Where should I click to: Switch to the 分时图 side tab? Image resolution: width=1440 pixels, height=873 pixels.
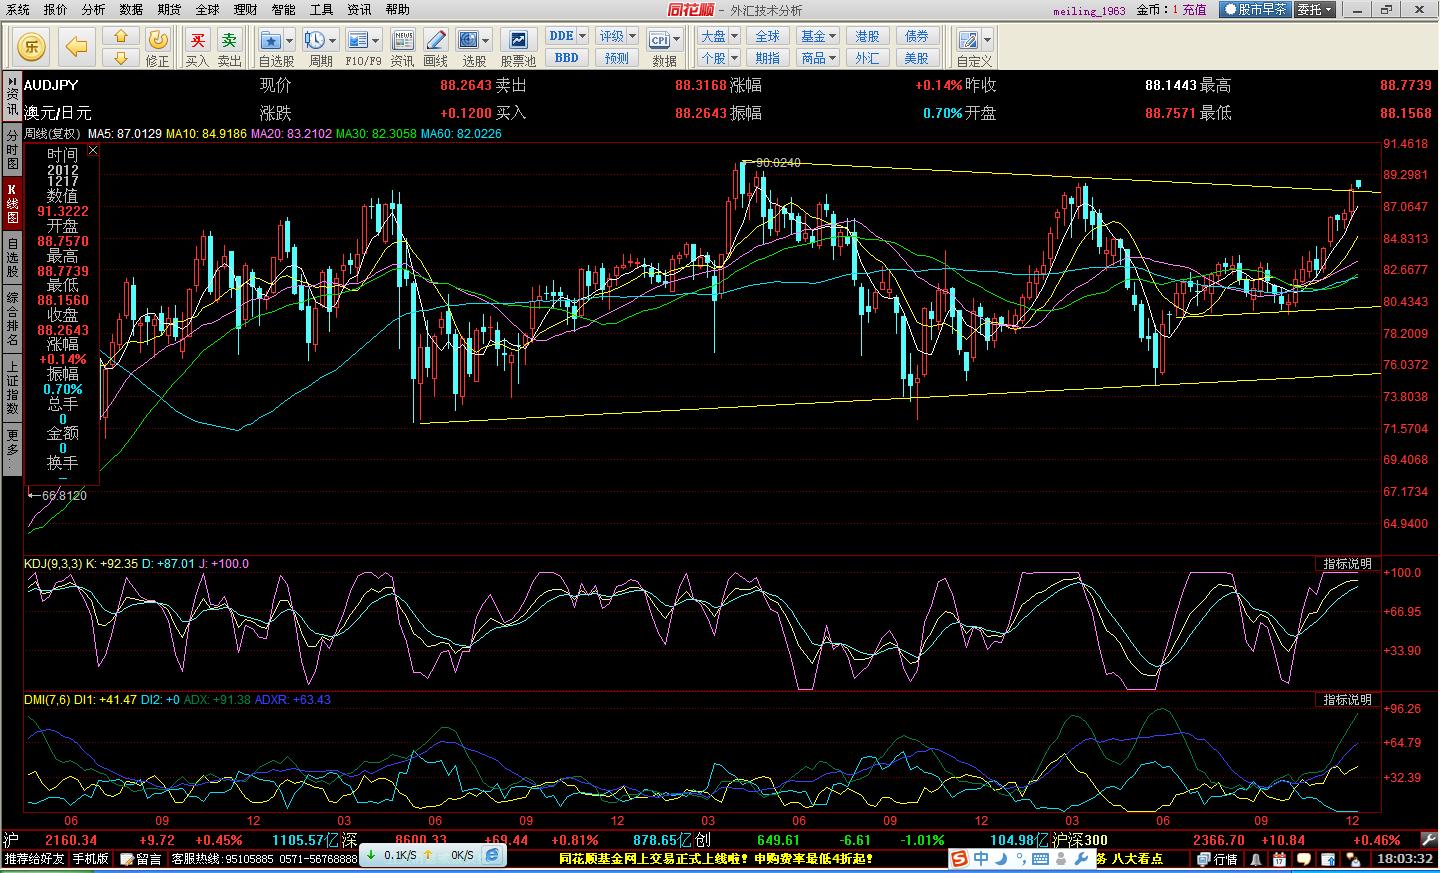[12, 149]
